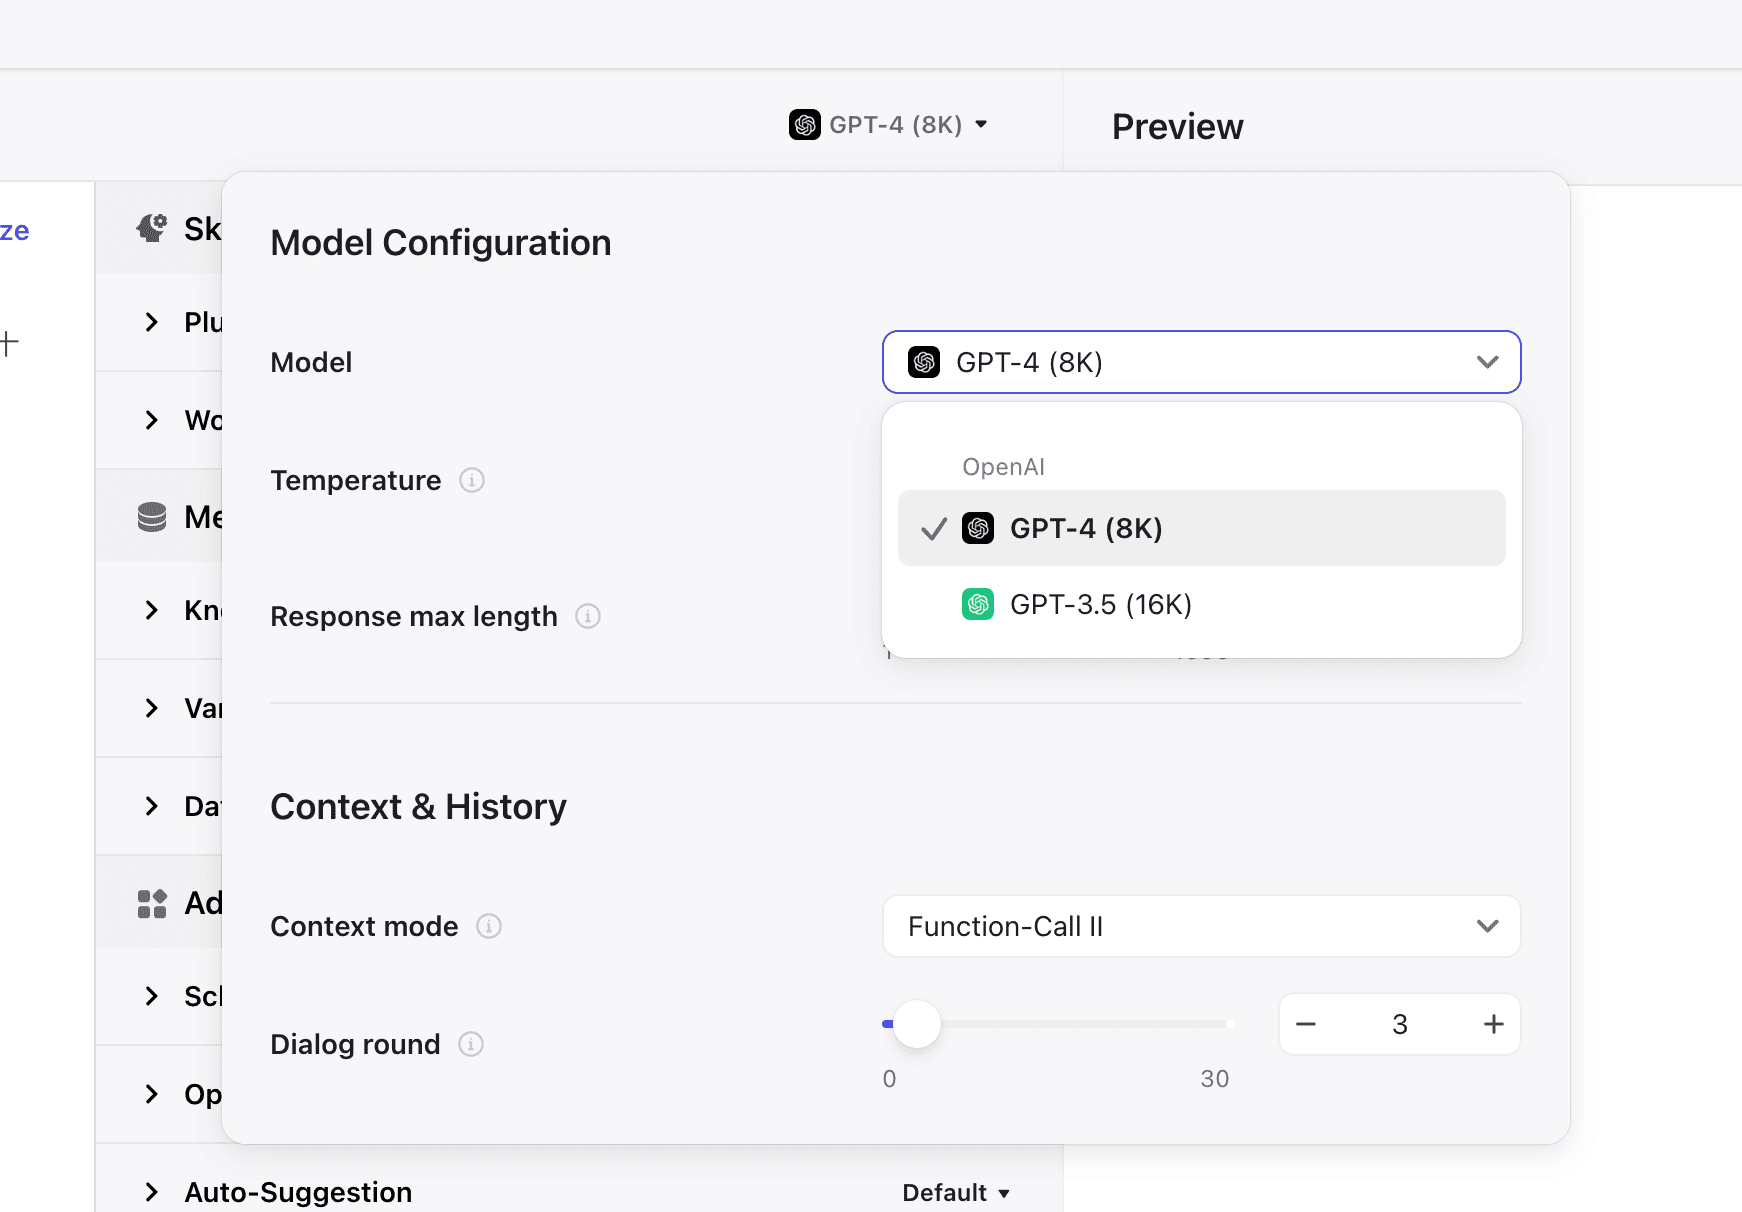
Task: Click the Context mode info icon
Action: tap(489, 926)
